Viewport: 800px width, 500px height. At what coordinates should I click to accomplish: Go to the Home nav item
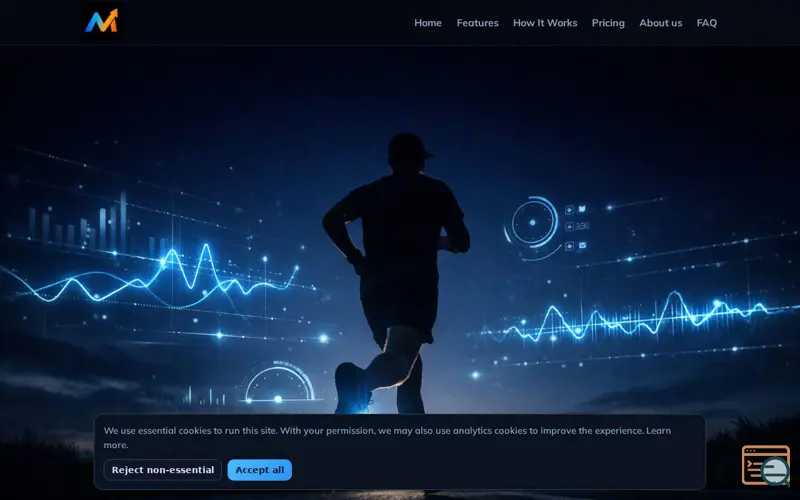428,23
